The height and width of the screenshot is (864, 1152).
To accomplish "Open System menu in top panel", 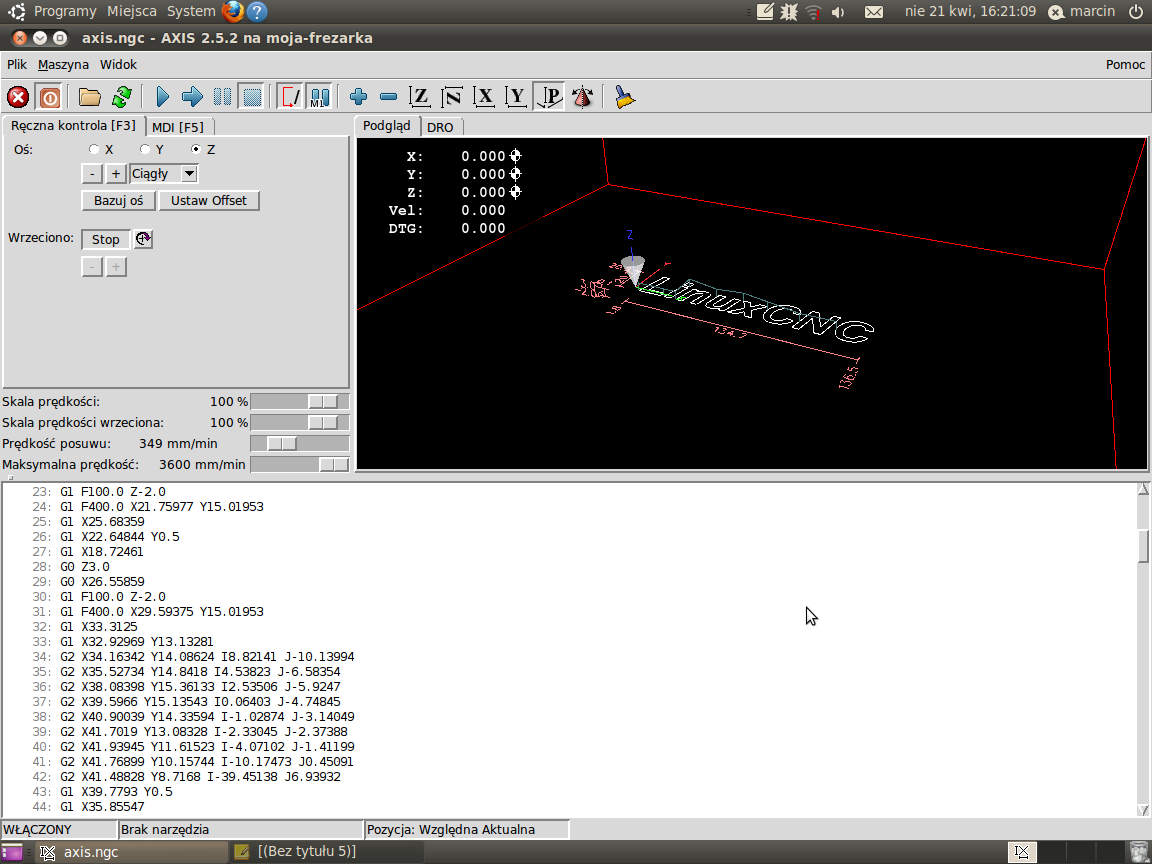I will pos(191,11).
